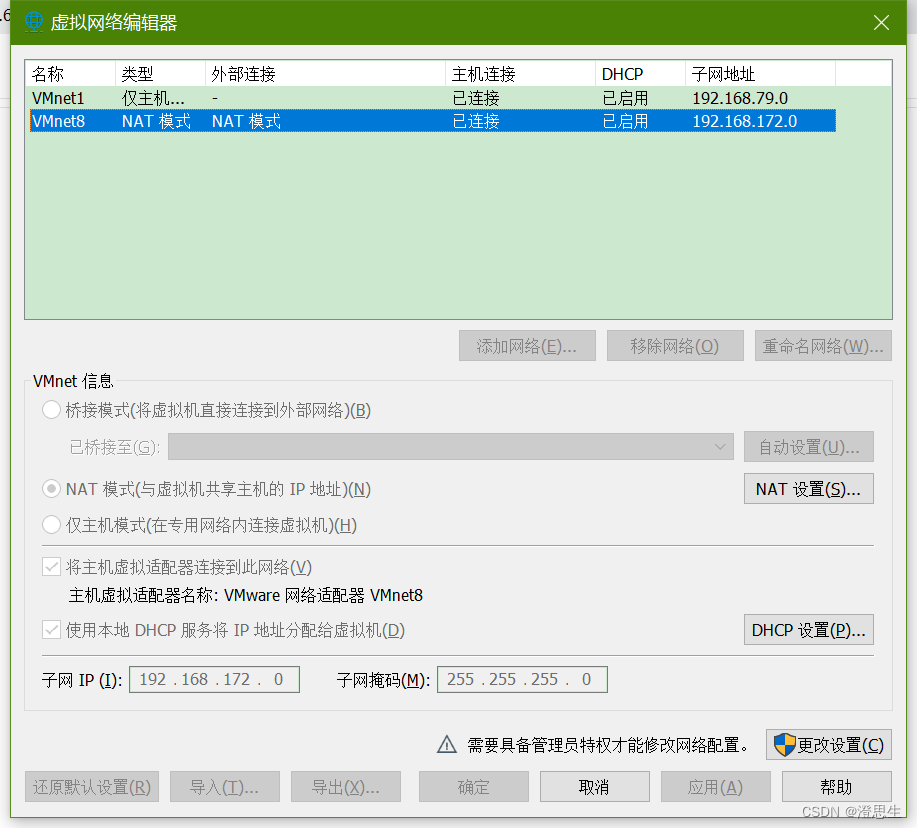Click 帮助 button
Screen dimensions: 917x828
click(x=837, y=786)
